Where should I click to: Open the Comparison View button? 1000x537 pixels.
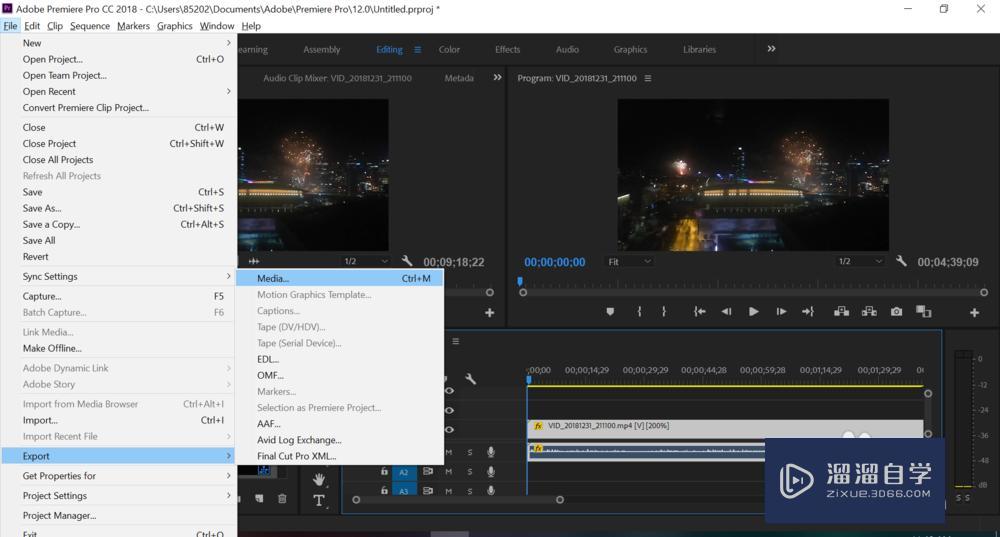point(923,311)
